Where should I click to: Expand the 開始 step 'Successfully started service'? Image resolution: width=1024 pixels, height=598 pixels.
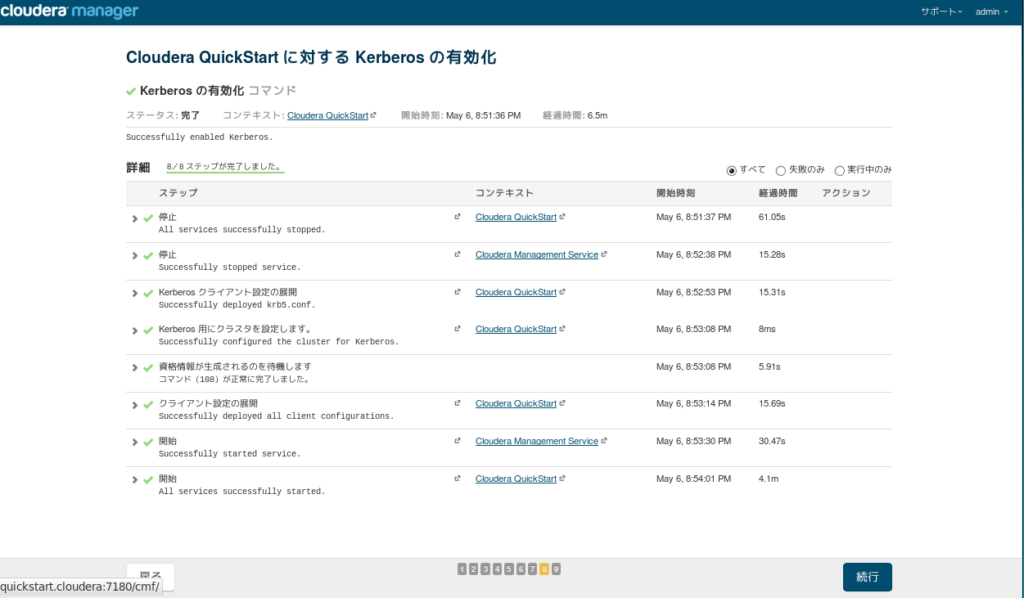click(135, 443)
